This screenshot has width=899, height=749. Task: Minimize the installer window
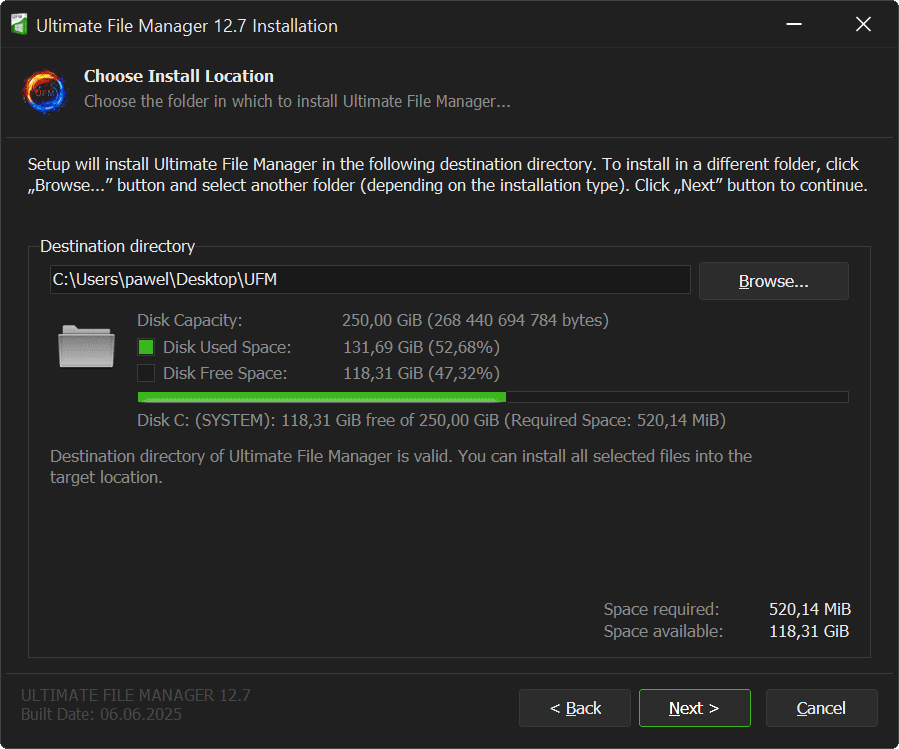click(793, 25)
